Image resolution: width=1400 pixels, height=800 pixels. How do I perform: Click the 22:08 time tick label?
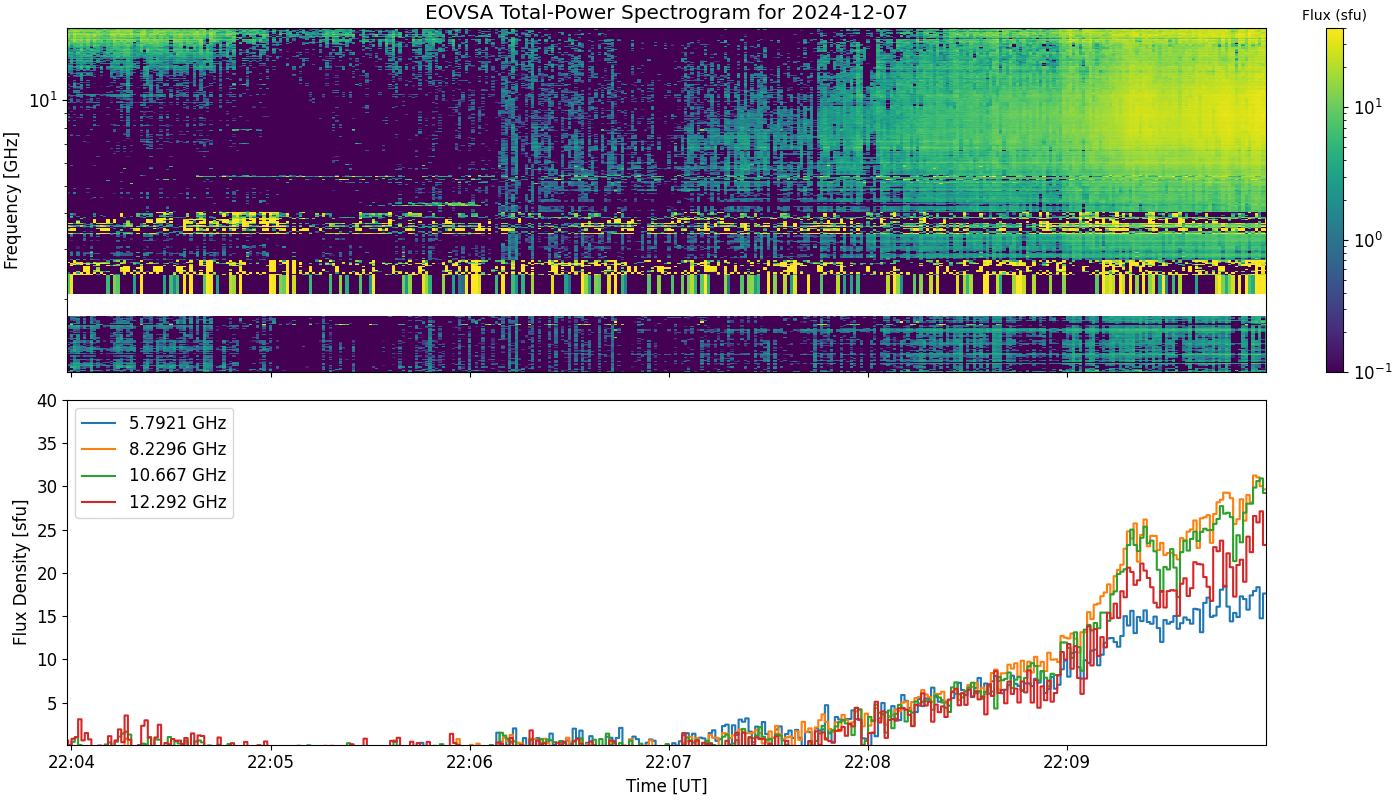click(x=868, y=762)
